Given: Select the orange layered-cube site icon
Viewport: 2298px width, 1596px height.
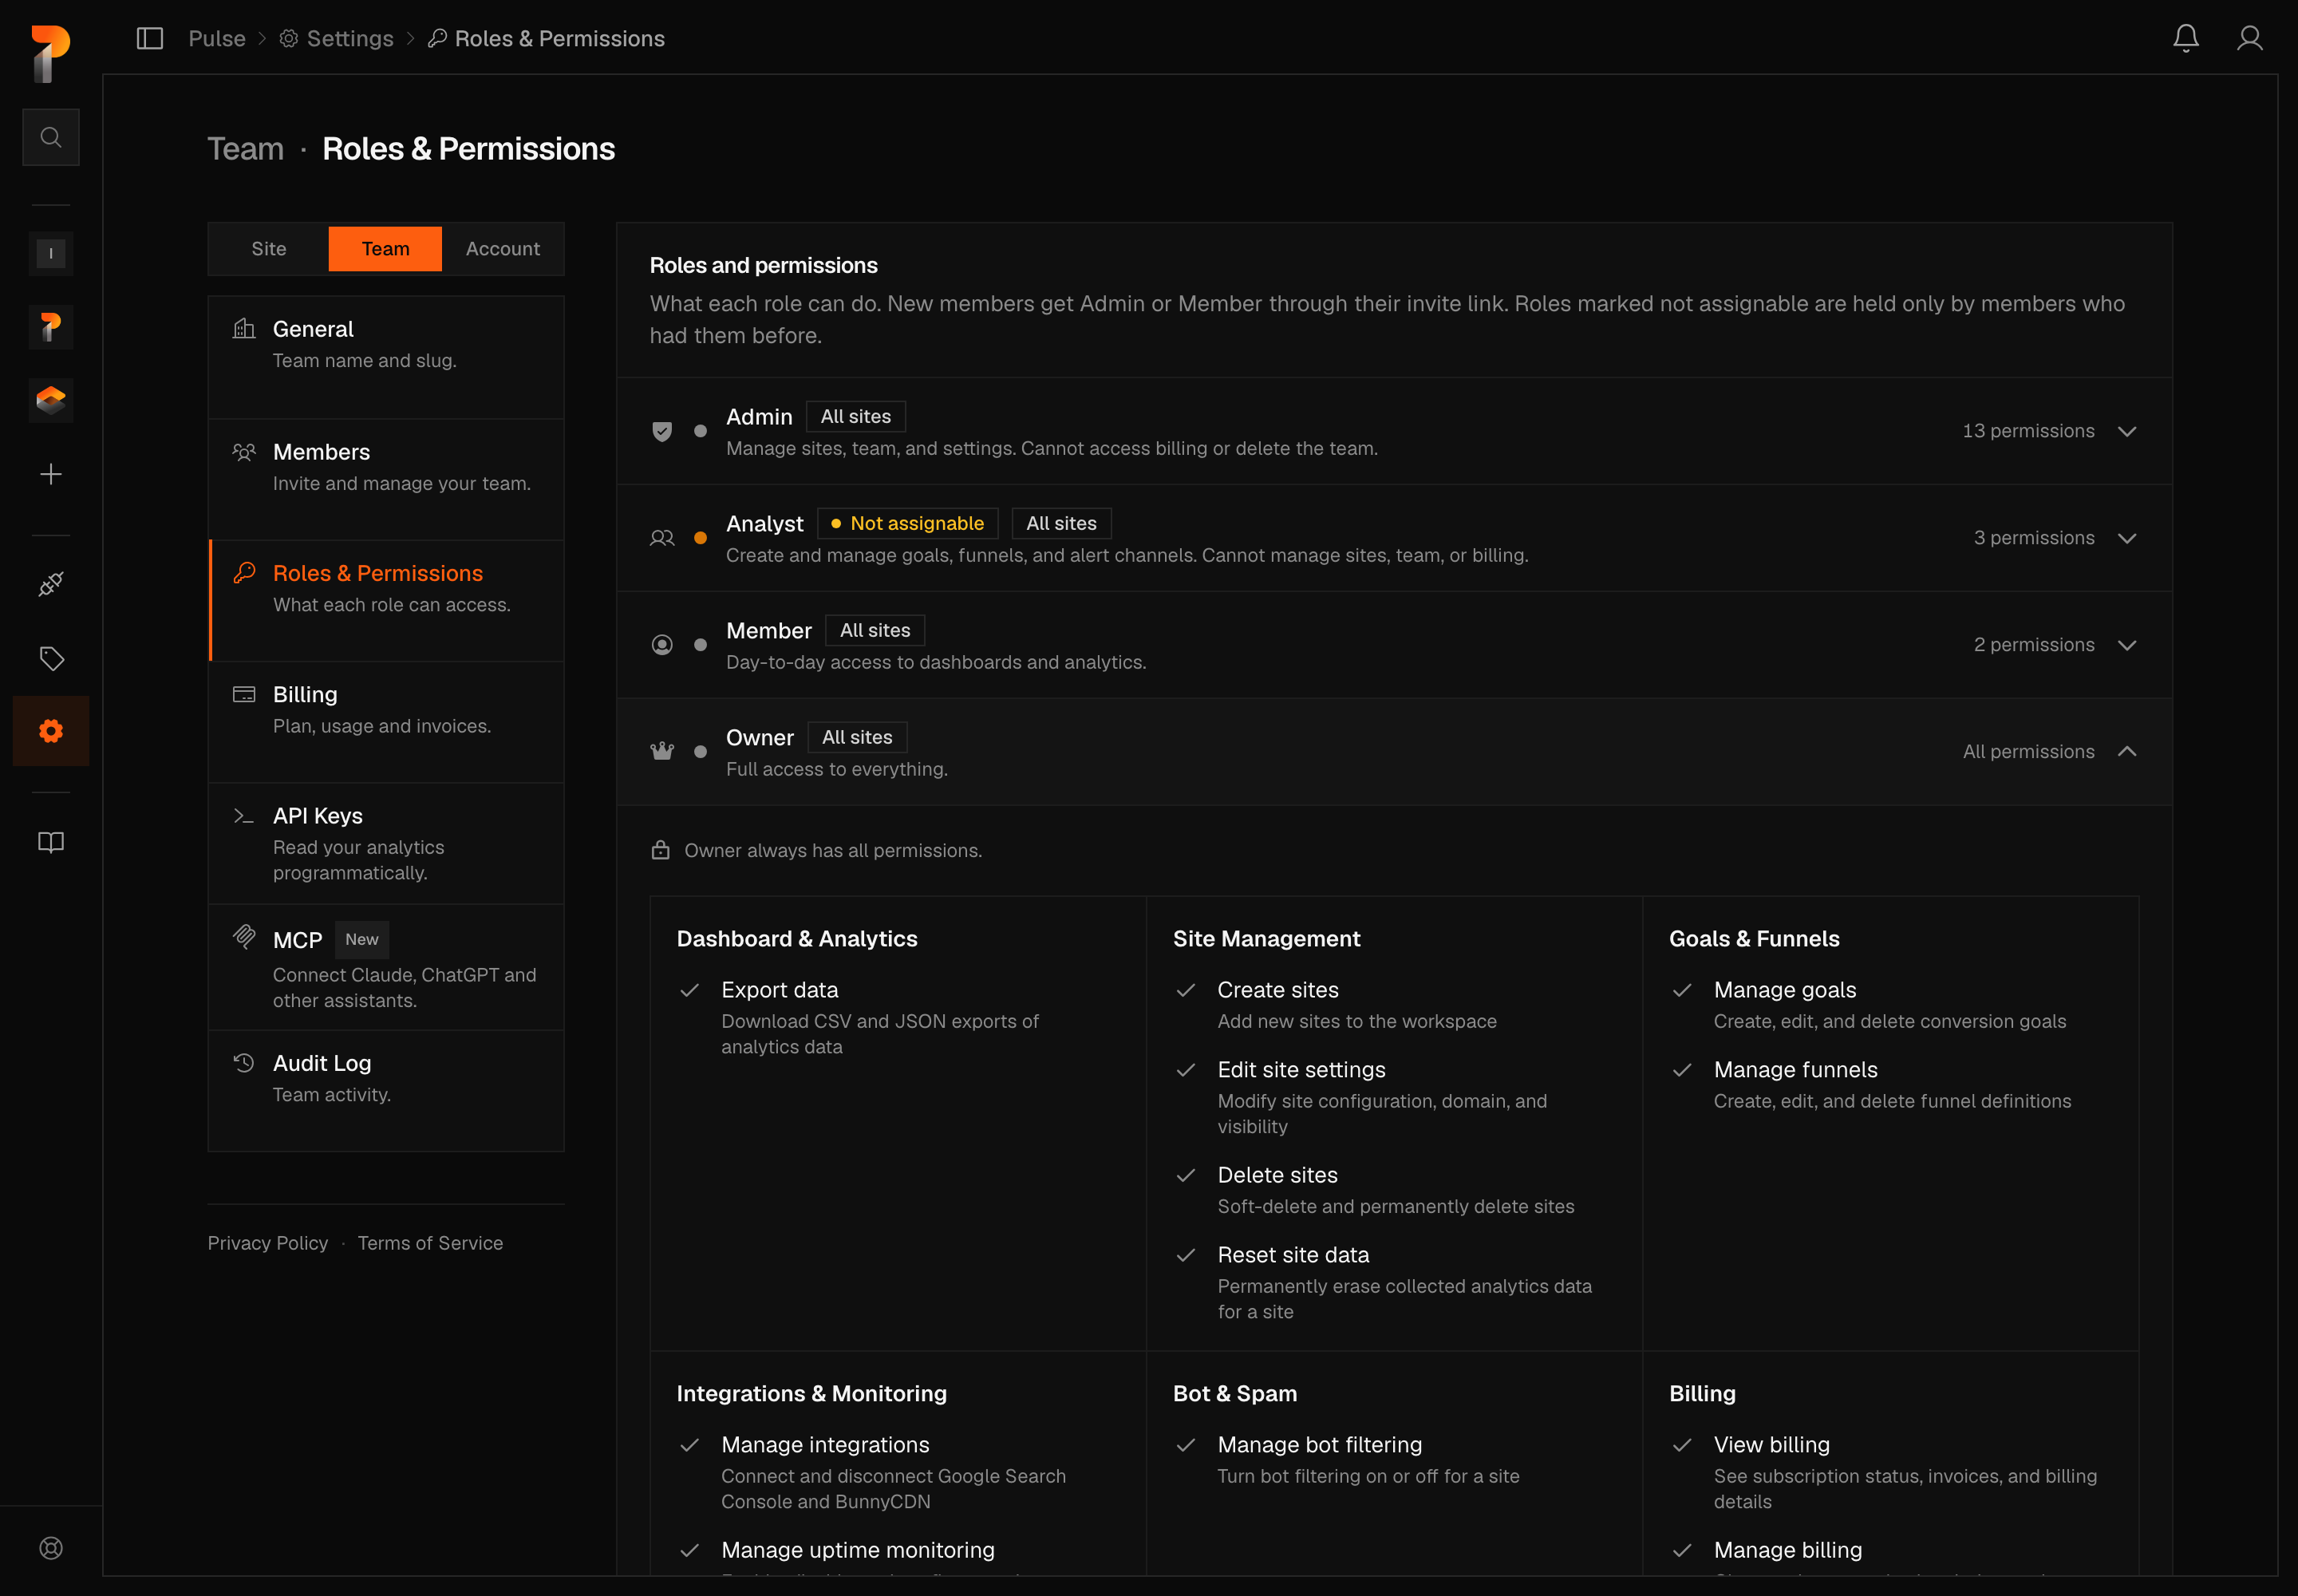Looking at the screenshot, I should click(x=51, y=401).
